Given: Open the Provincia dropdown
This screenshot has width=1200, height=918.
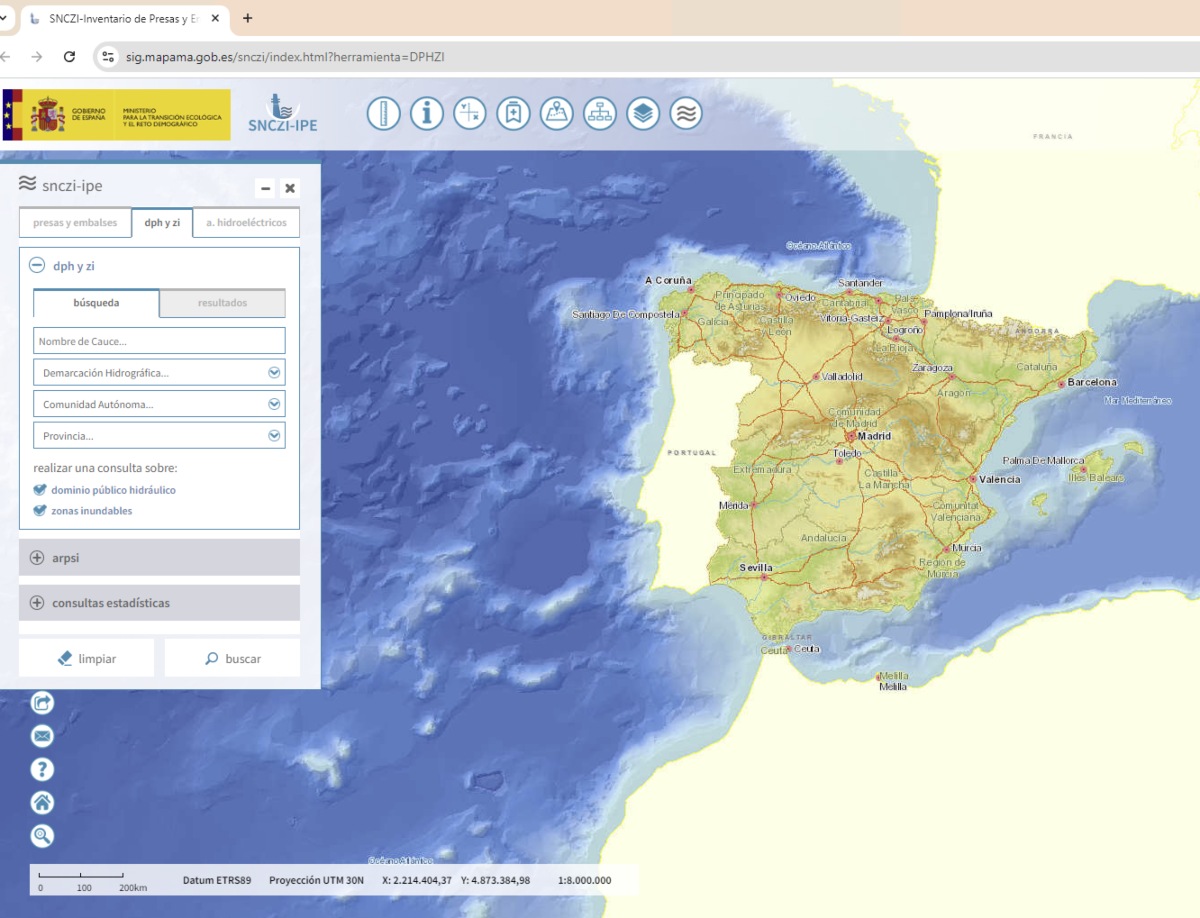Looking at the screenshot, I should 159,436.
